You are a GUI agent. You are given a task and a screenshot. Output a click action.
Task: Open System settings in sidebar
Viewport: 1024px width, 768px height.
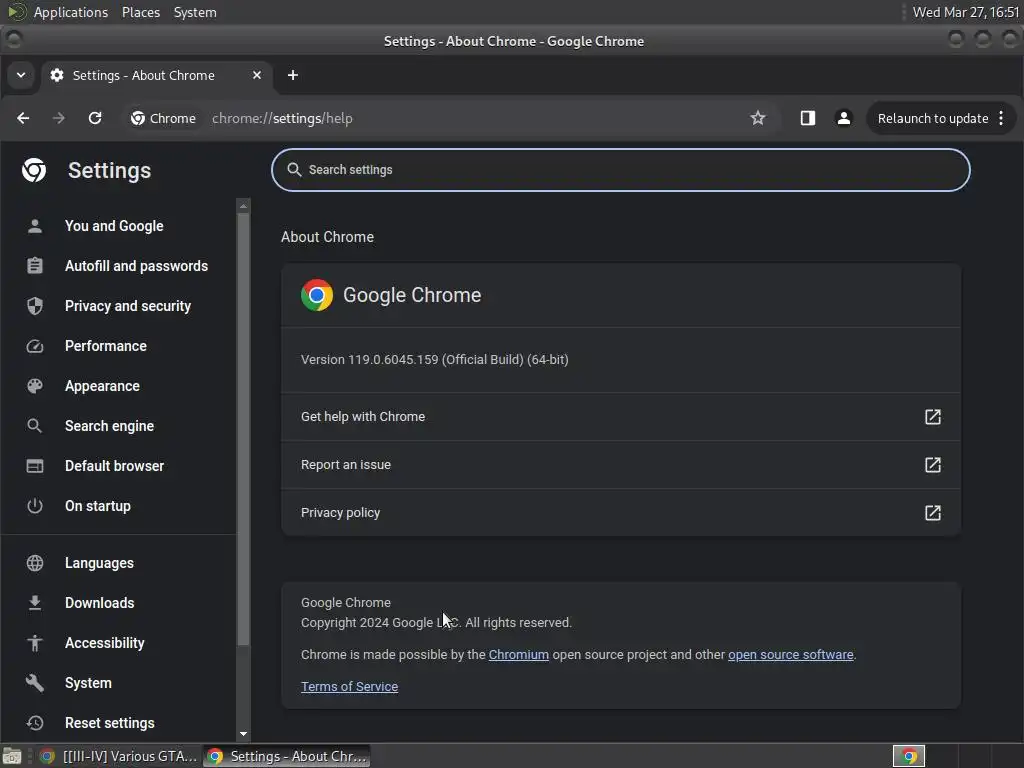(x=88, y=683)
